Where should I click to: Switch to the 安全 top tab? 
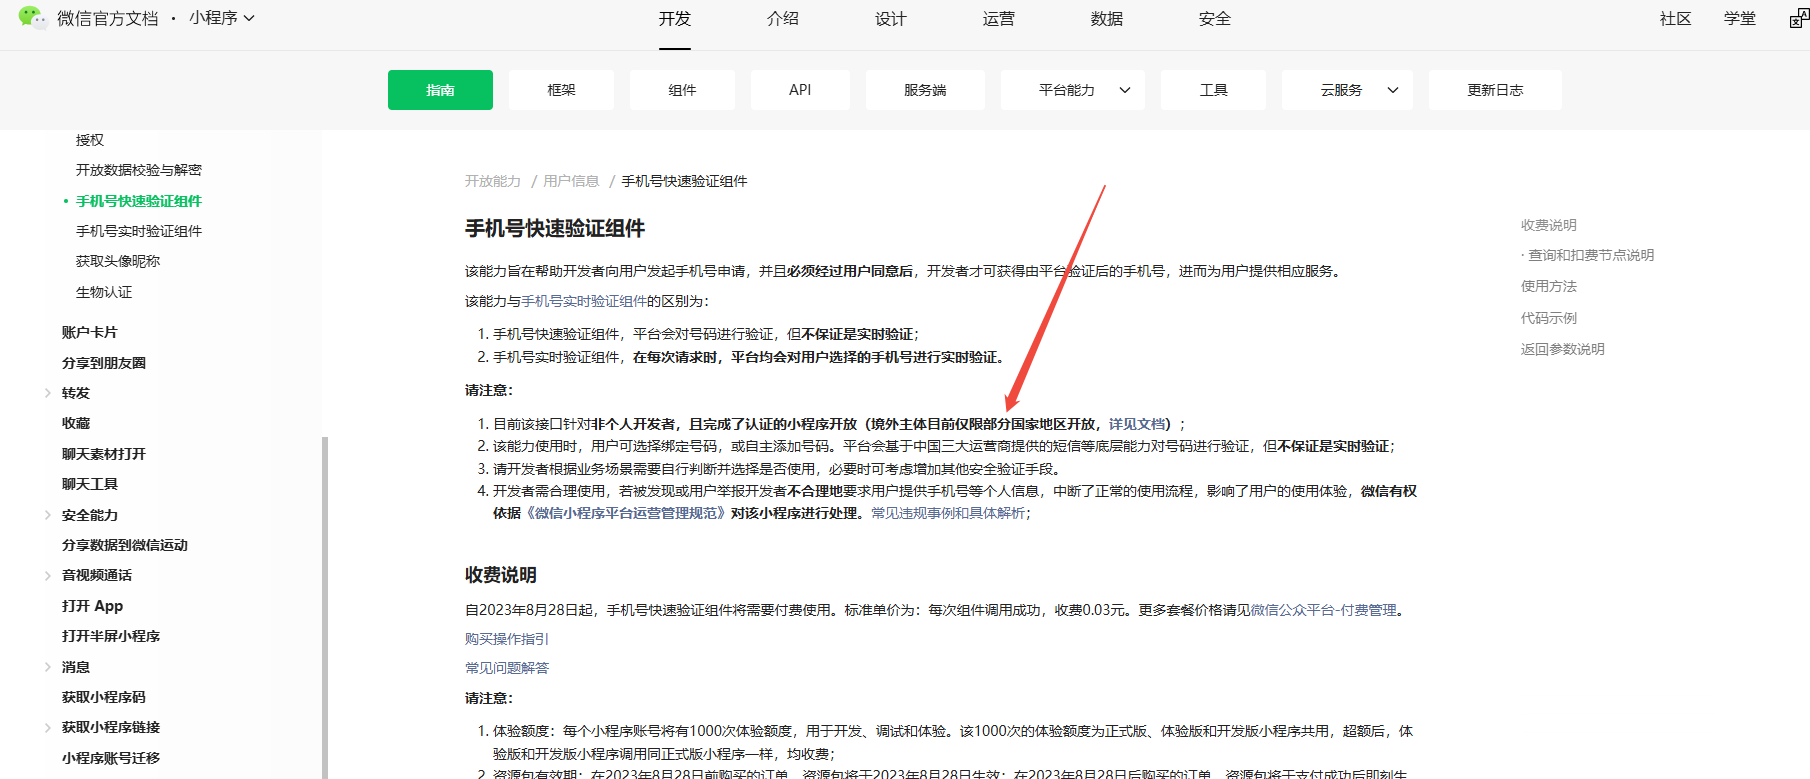(1215, 19)
